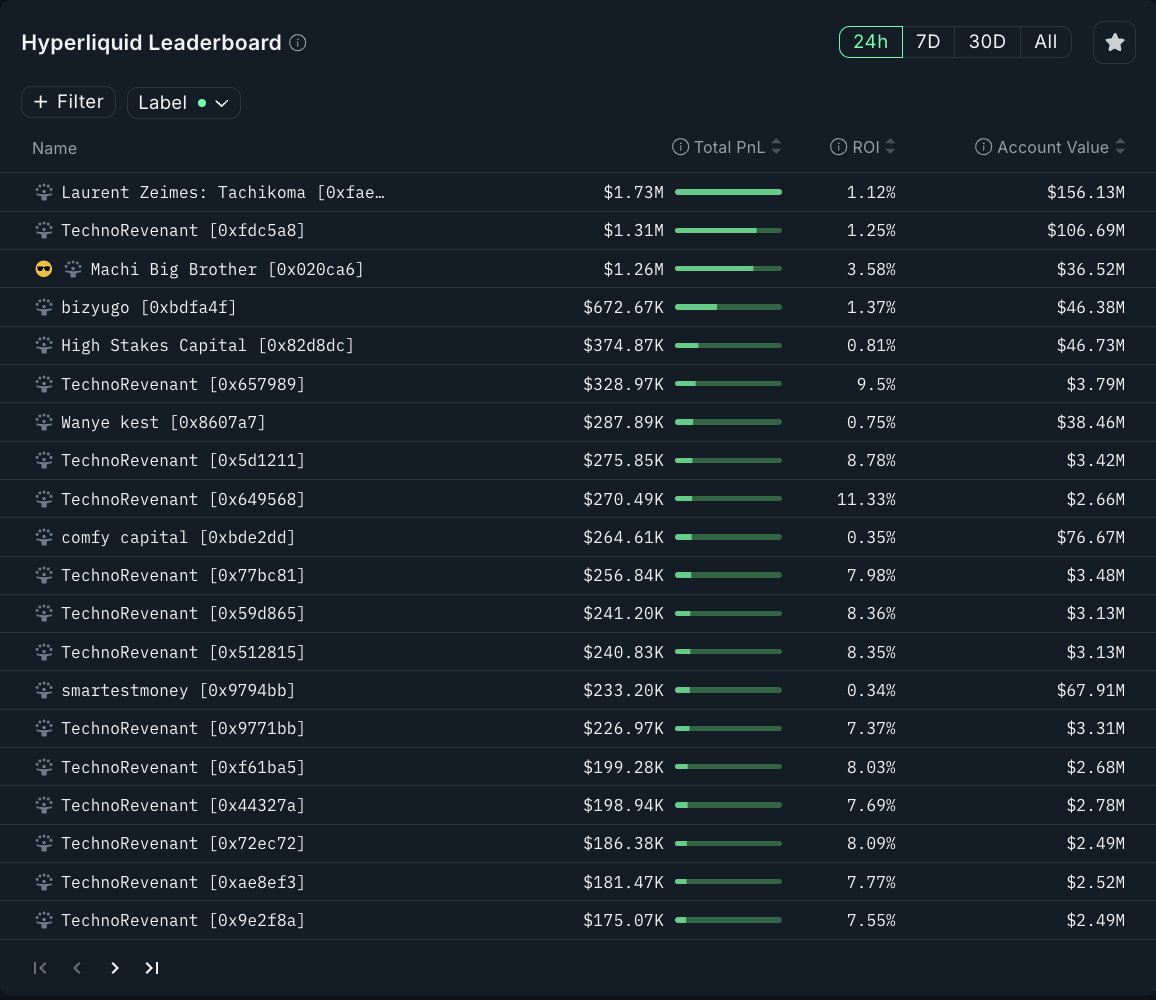Select TechnoRevenant [0x512815] row
Image resolution: width=1156 pixels, height=1000 pixels.
(x=578, y=652)
